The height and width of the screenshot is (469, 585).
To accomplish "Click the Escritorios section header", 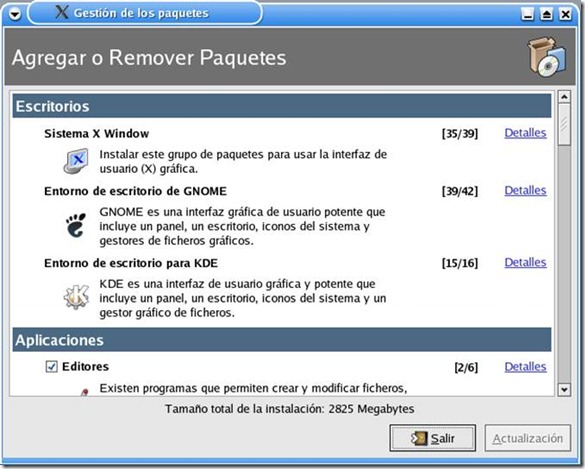I will point(282,106).
